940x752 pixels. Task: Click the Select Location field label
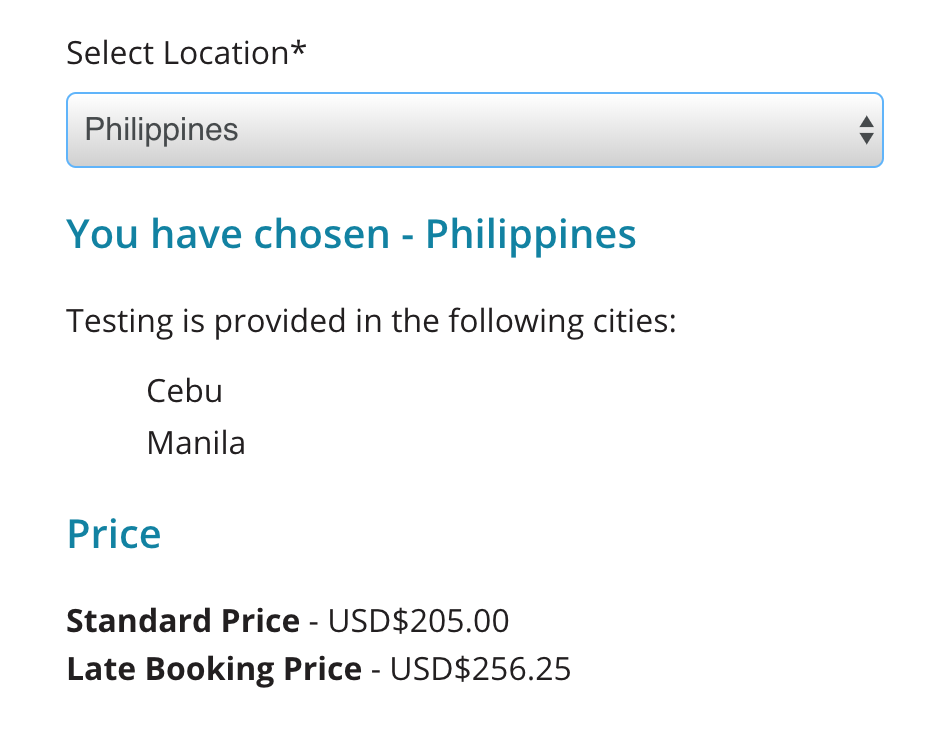pos(177,52)
